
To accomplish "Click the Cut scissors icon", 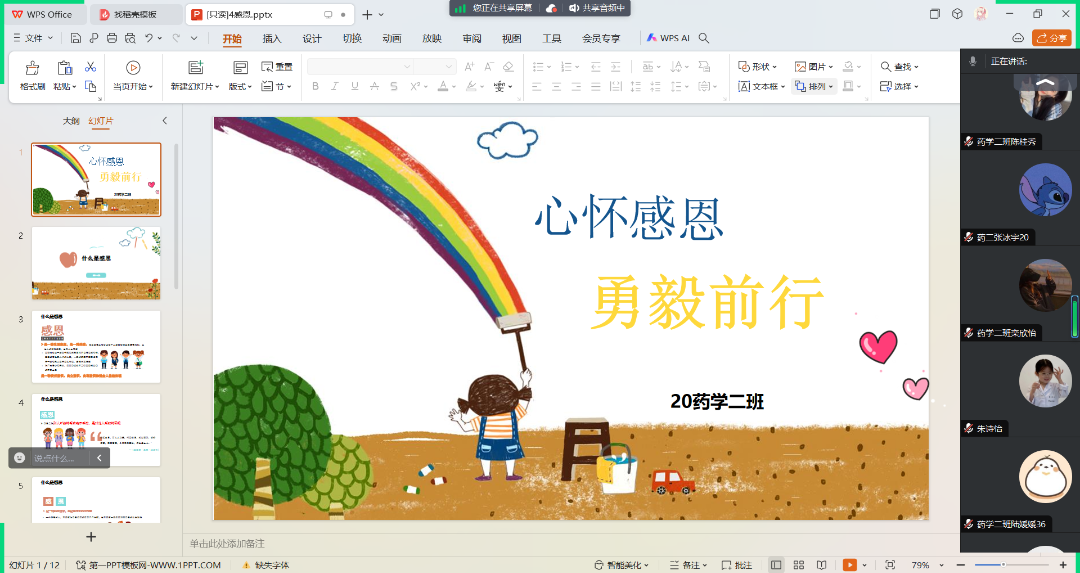I will click(90, 67).
